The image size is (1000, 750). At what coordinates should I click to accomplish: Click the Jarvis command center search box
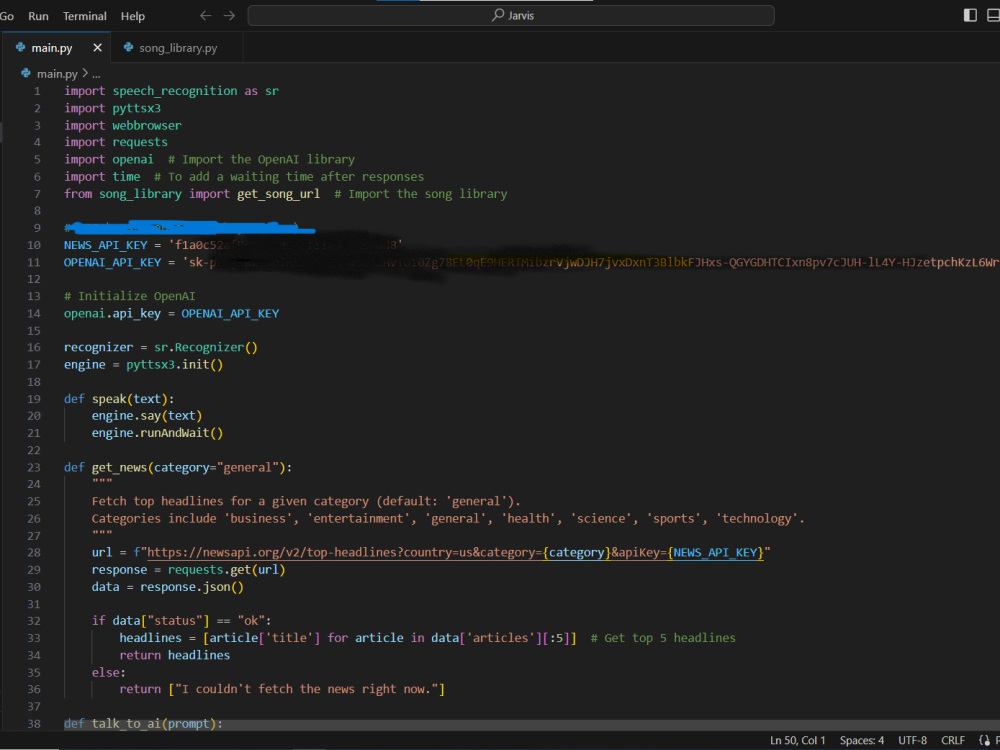[511, 15]
